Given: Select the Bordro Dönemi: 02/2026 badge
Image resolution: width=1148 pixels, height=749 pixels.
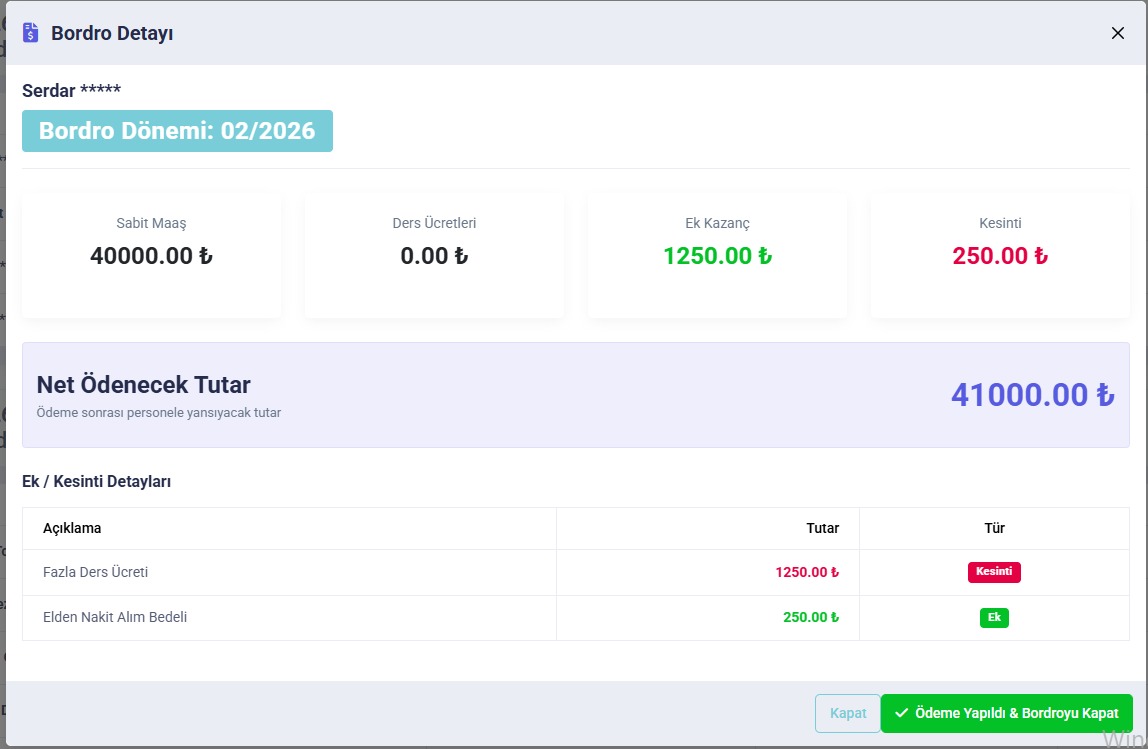Looking at the screenshot, I should tap(177, 131).
